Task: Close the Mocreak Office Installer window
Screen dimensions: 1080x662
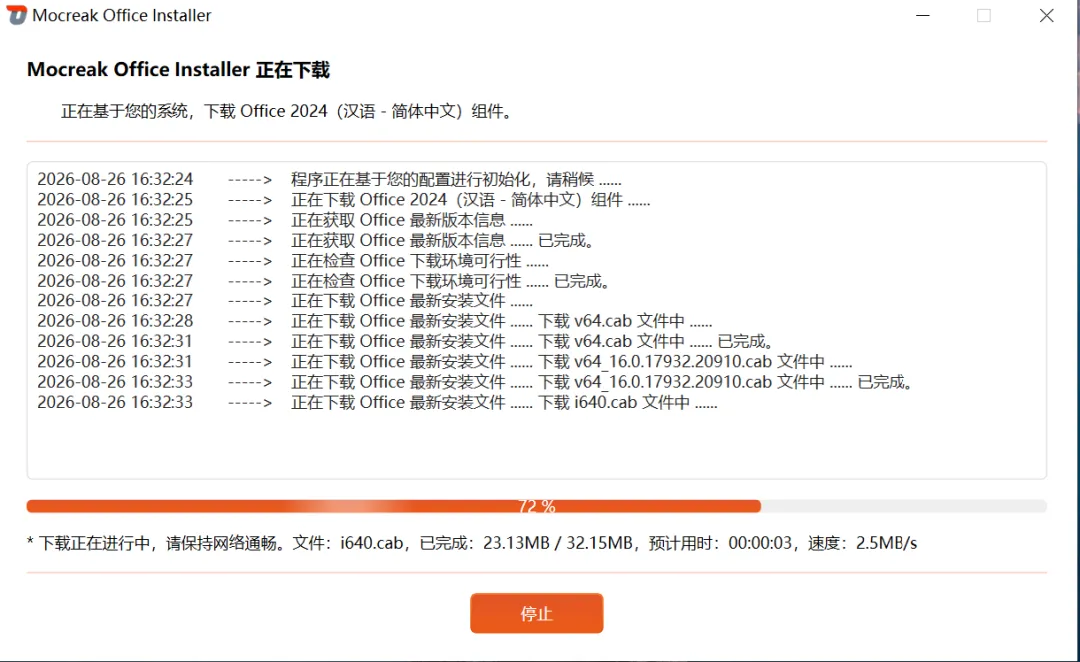Action: pyautogui.click(x=1046, y=15)
